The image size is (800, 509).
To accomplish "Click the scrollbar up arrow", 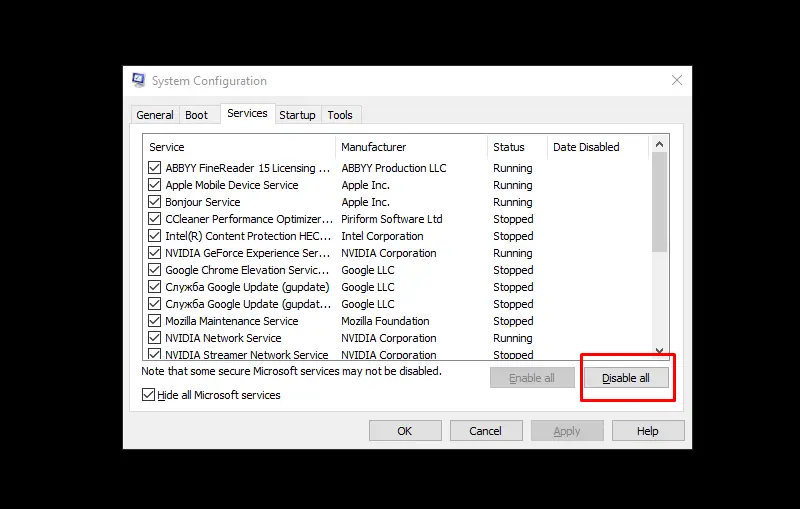I will point(659,144).
